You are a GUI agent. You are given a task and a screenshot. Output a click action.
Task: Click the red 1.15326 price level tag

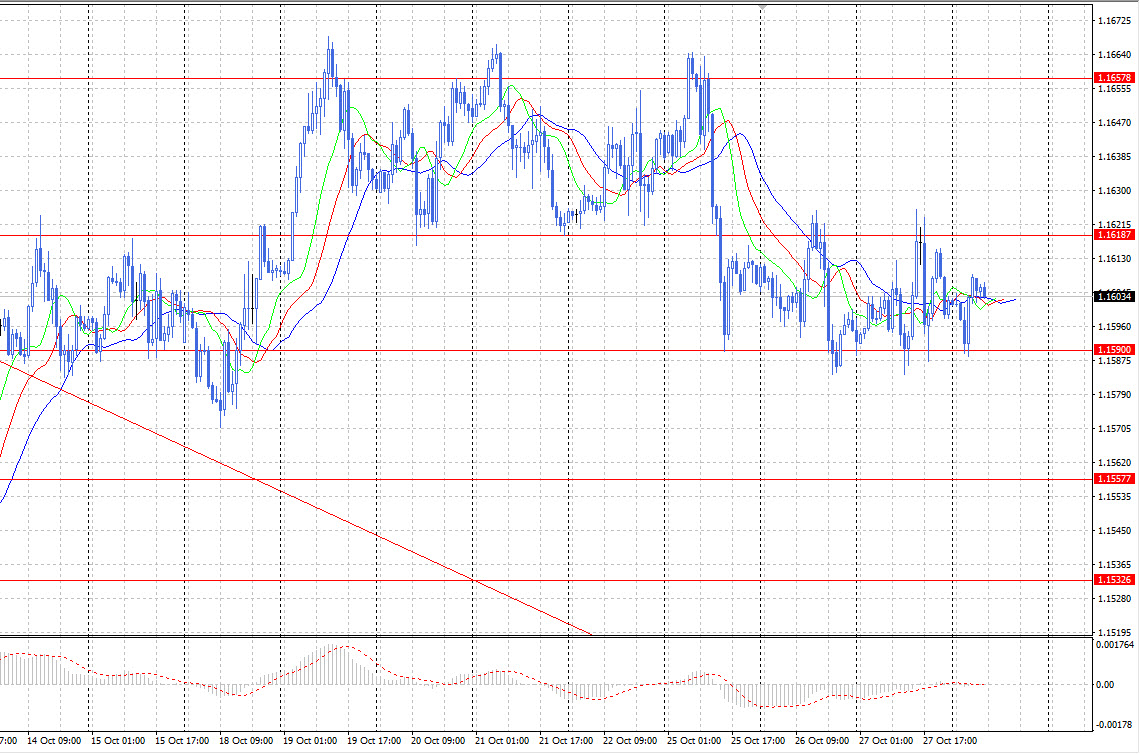[1114, 579]
